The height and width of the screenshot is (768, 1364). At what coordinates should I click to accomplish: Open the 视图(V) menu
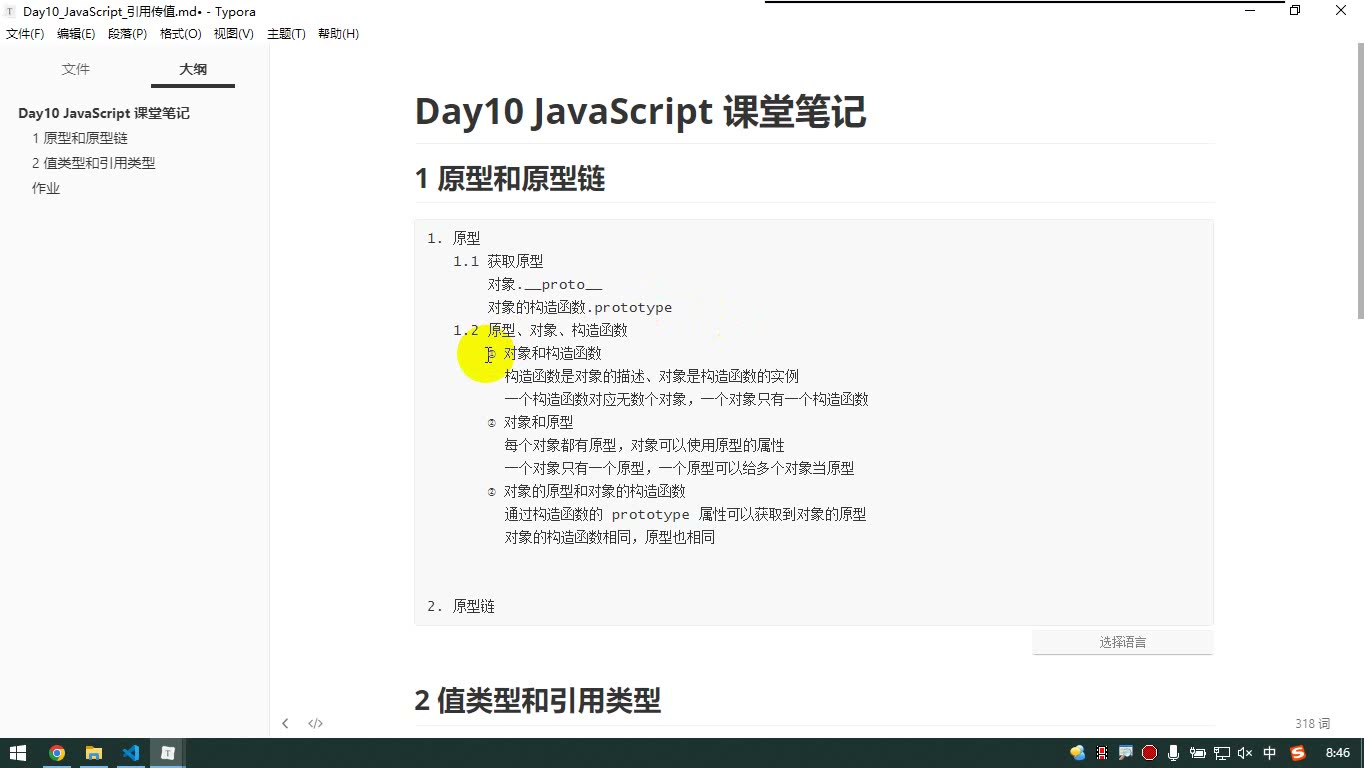[234, 34]
